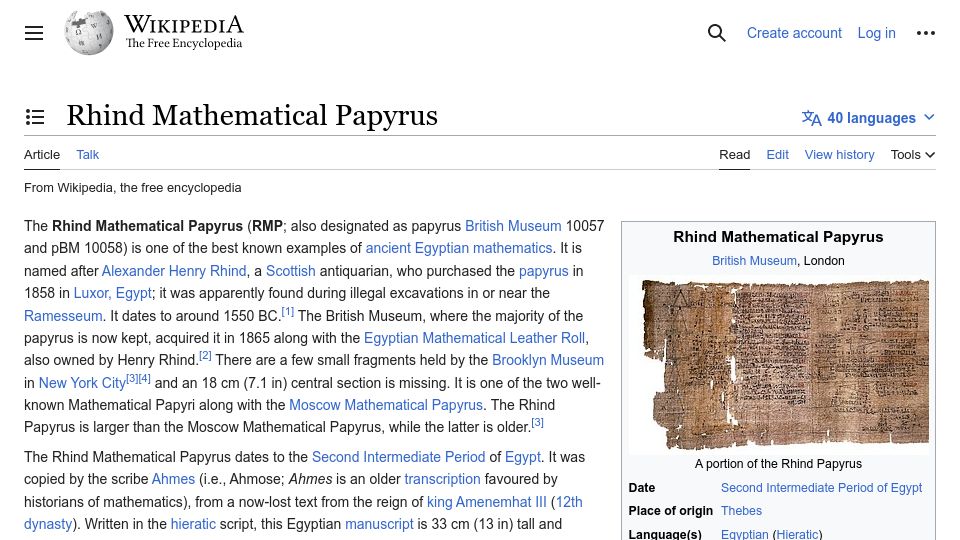The height and width of the screenshot is (540, 960).
Task: Click the Rhind Mathematical Papyrus page heading
Action: [252, 116]
